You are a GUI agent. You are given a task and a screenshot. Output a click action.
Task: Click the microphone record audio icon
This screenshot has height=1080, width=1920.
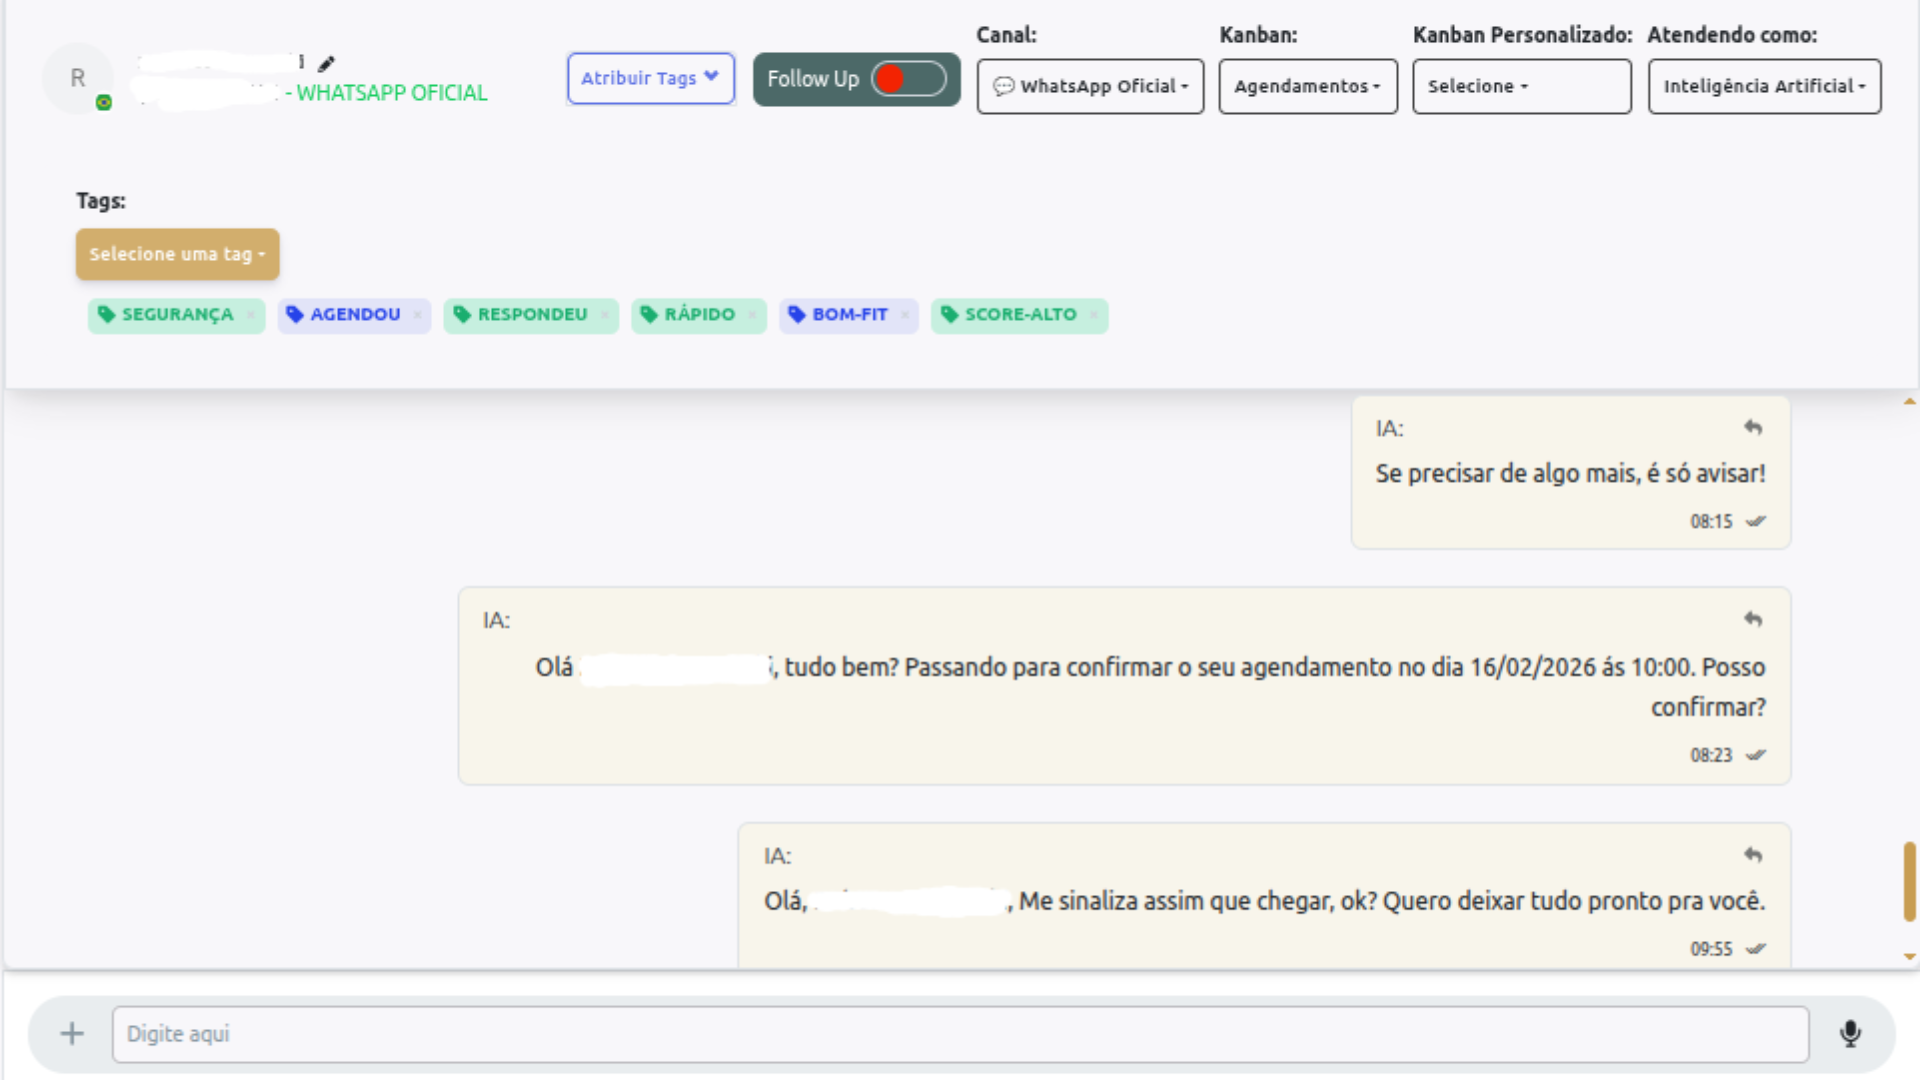pos(1850,1034)
